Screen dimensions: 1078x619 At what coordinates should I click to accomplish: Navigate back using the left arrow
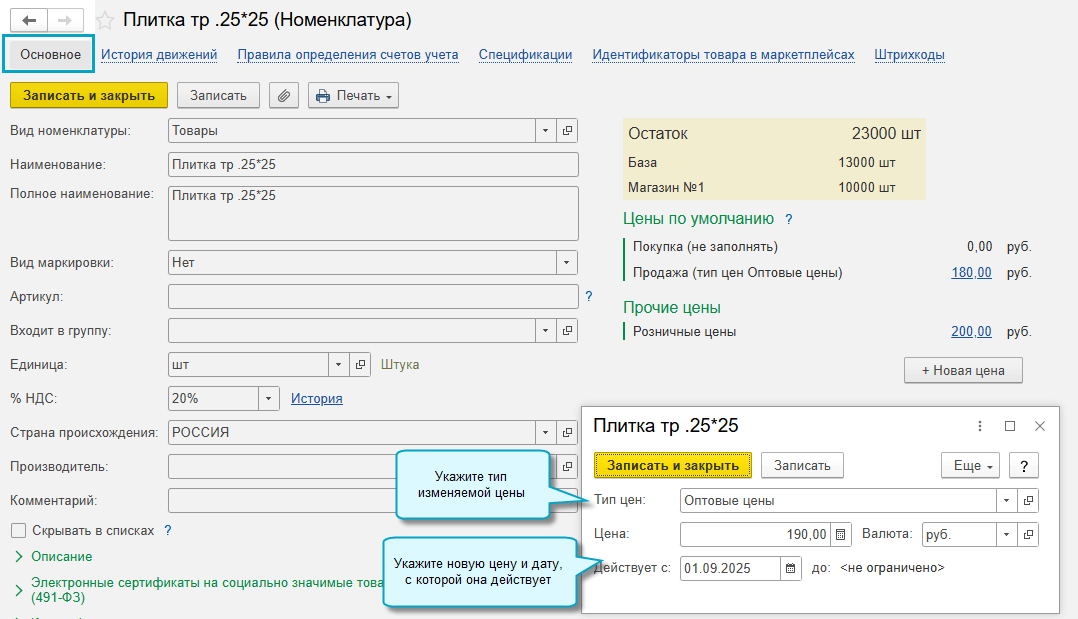click(29, 20)
